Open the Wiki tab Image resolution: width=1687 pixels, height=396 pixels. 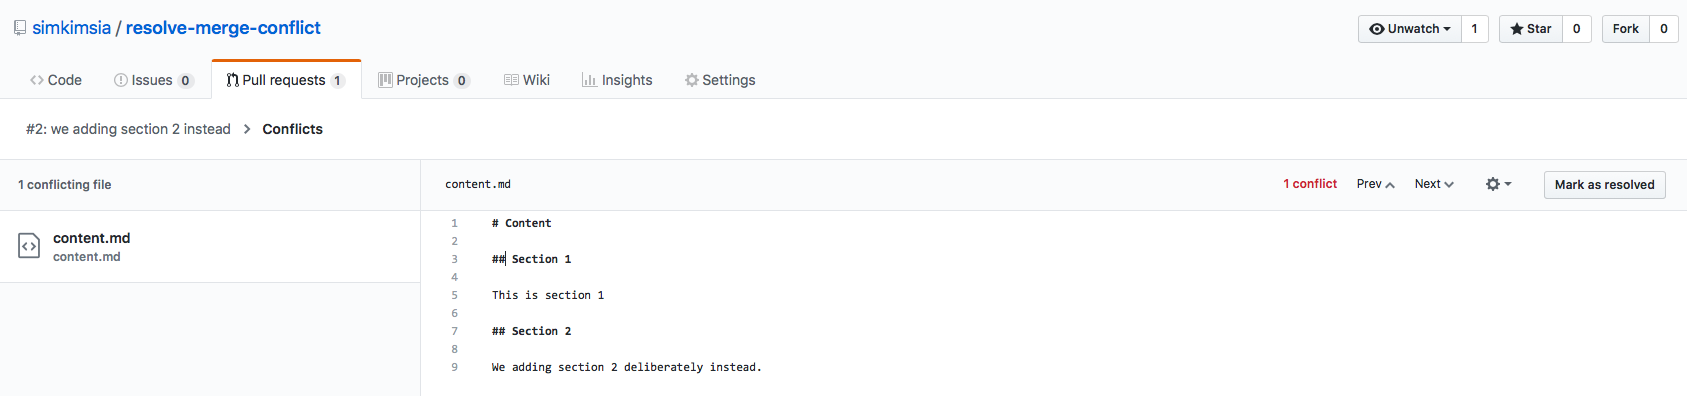click(x=527, y=80)
